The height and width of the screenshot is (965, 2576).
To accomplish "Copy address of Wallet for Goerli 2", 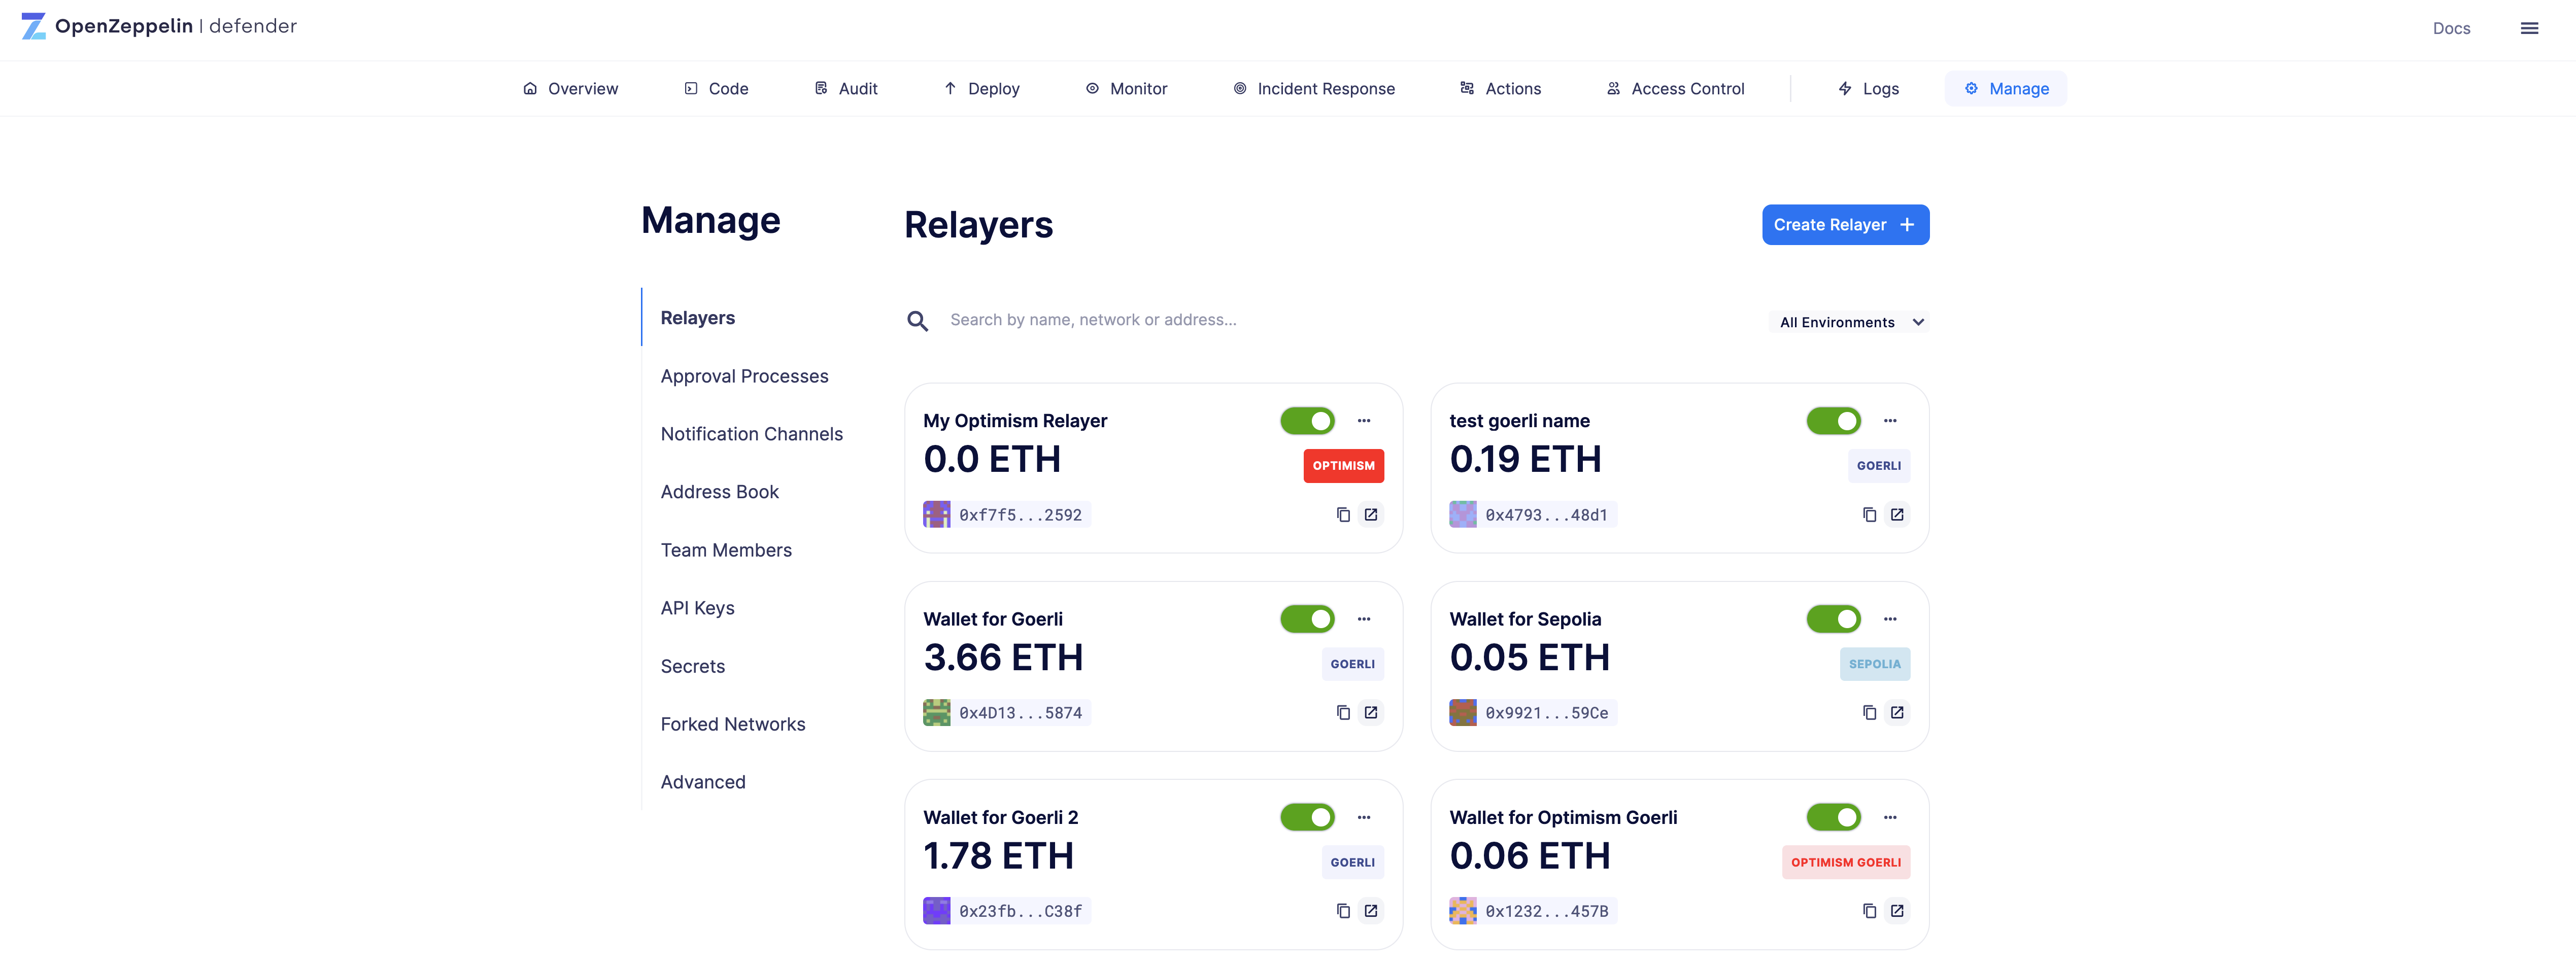I will [x=1343, y=911].
